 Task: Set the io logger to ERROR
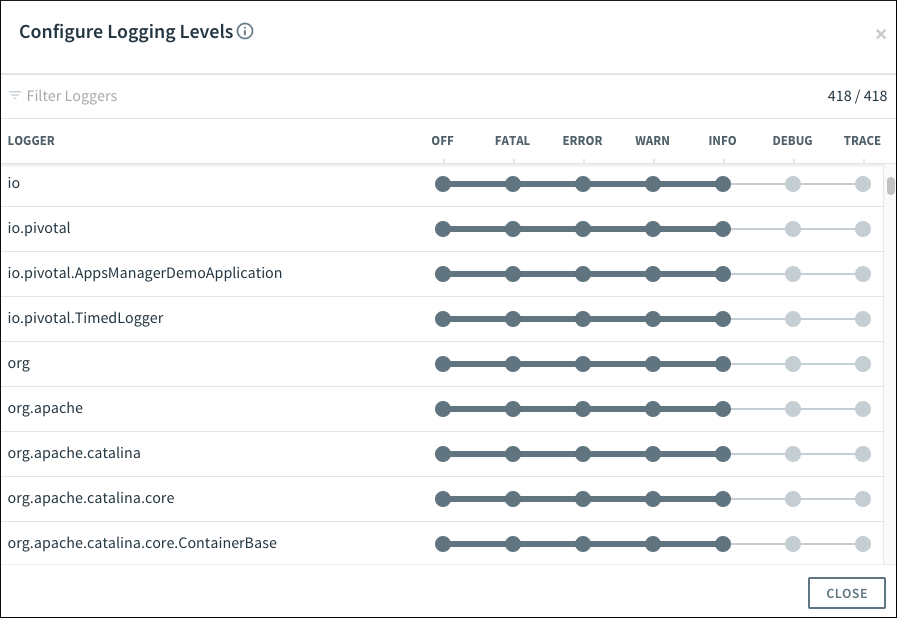click(583, 184)
